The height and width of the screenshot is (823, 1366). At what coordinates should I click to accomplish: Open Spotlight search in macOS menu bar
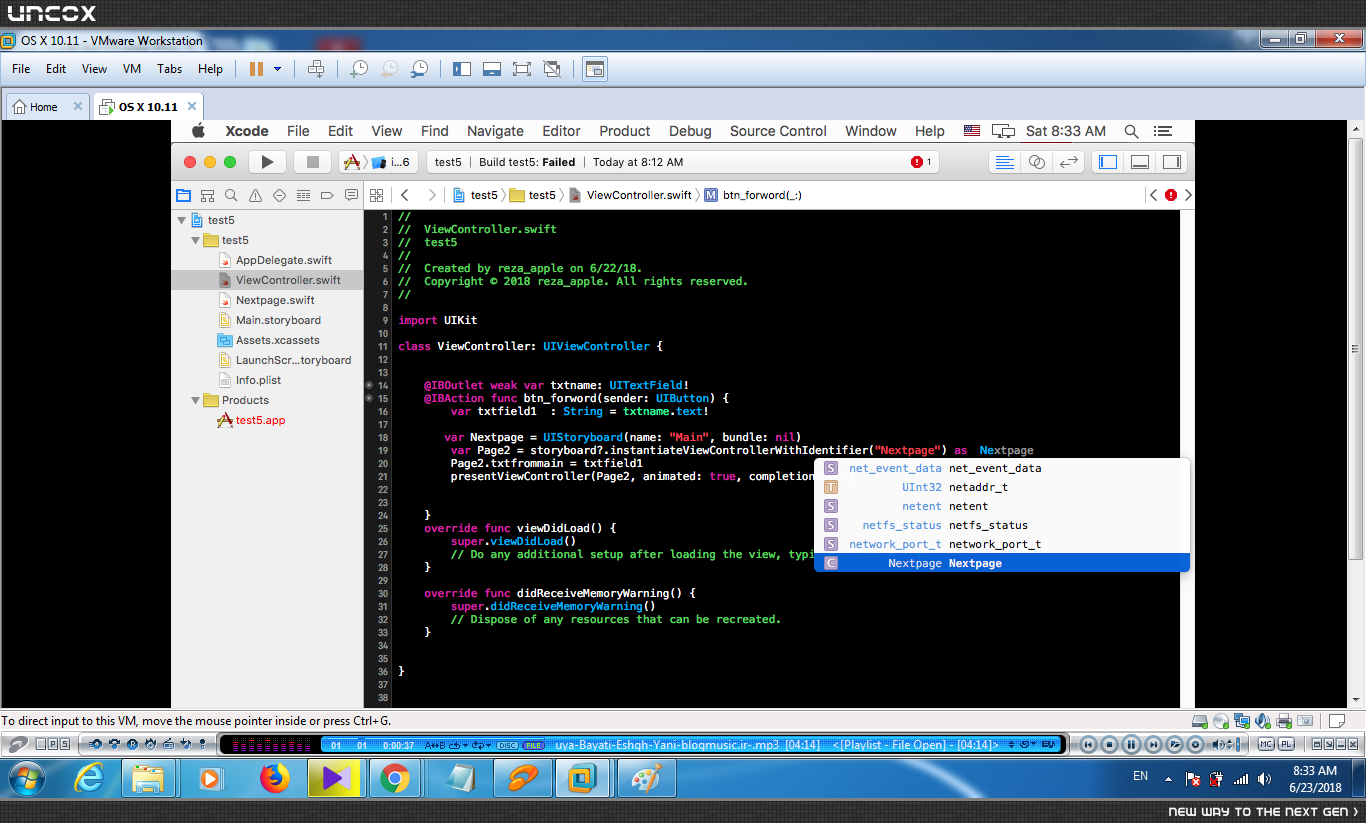pos(1131,131)
